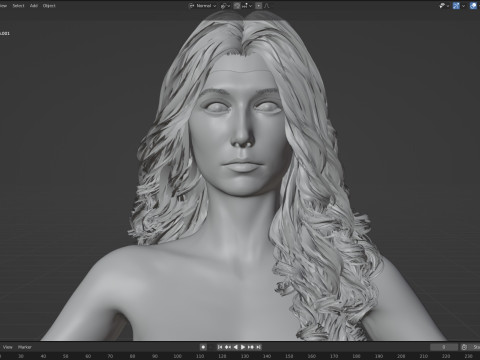
Task: Open the pivot point dropdown
Action: (x=225, y=6)
